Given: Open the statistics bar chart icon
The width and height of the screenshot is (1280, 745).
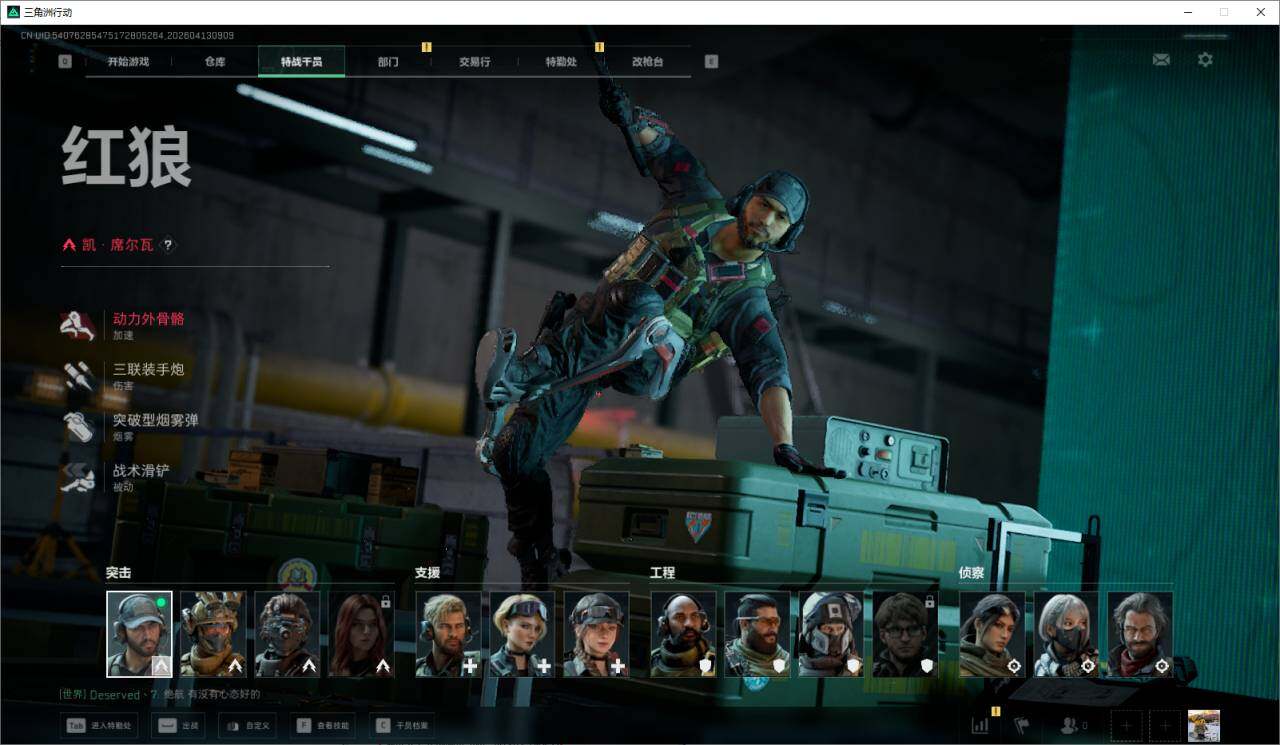Looking at the screenshot, I should pyautogui.click(x=980, y=726).
